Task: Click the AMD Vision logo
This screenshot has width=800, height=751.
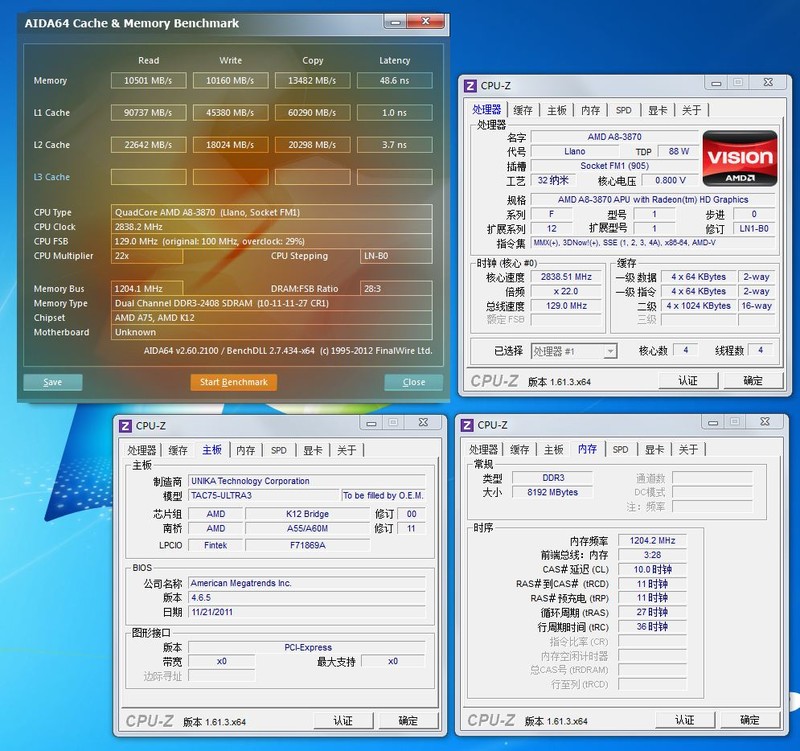Action: tap(740, 158)
